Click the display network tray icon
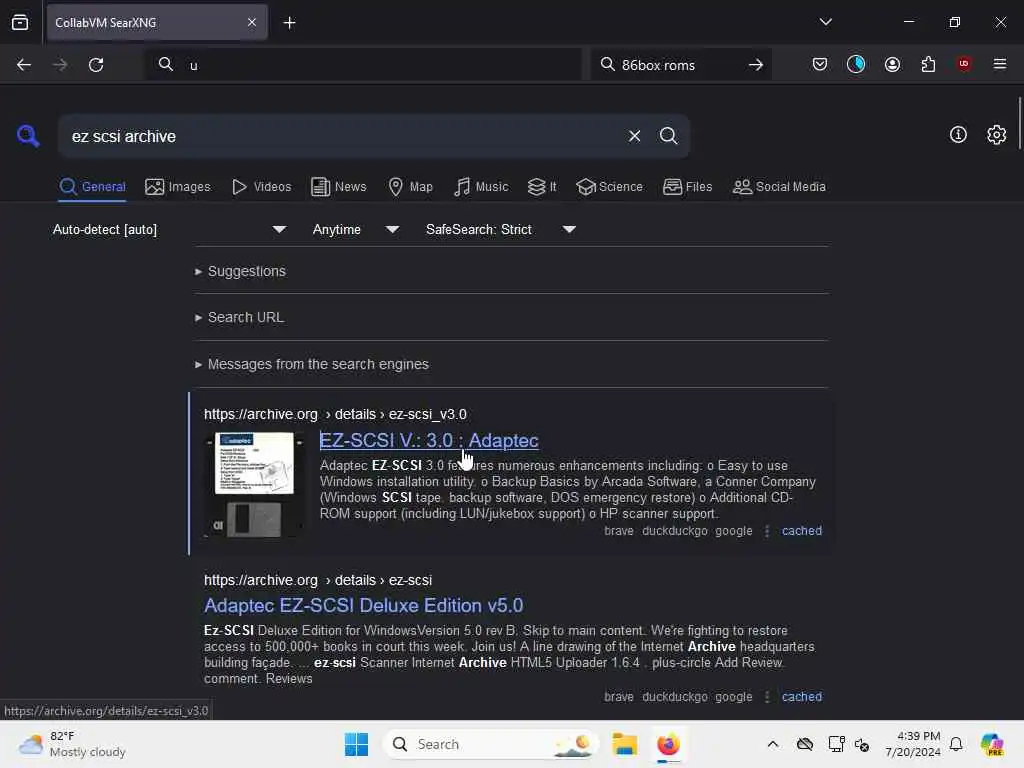Screen dimensions: 1024x768 [x=835, y=744]
